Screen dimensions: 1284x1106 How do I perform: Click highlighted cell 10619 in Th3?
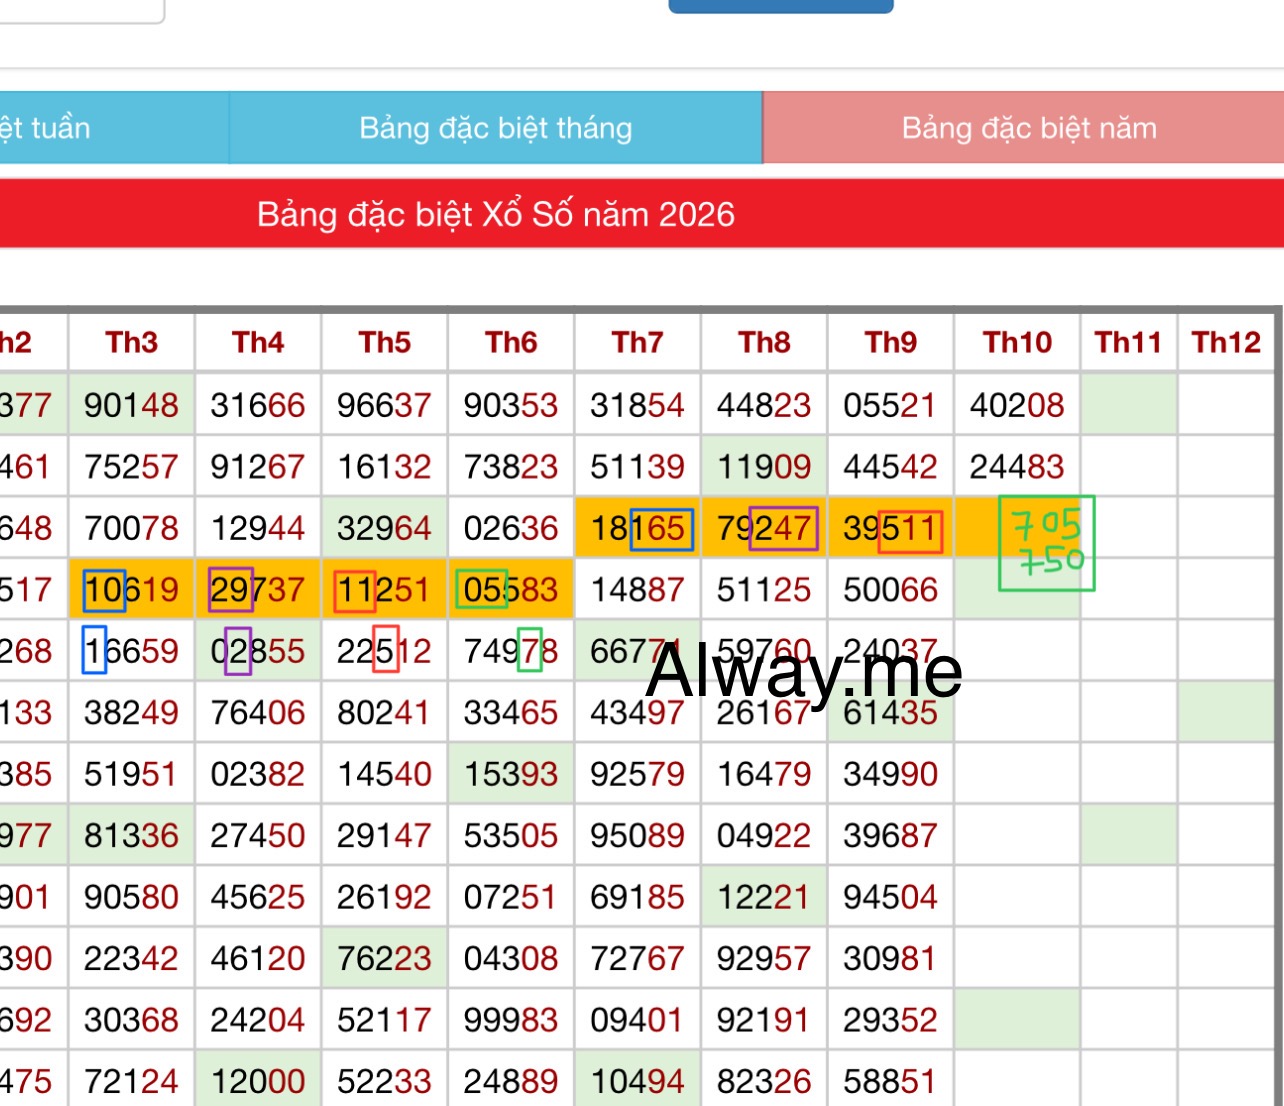tap(132, 590)
